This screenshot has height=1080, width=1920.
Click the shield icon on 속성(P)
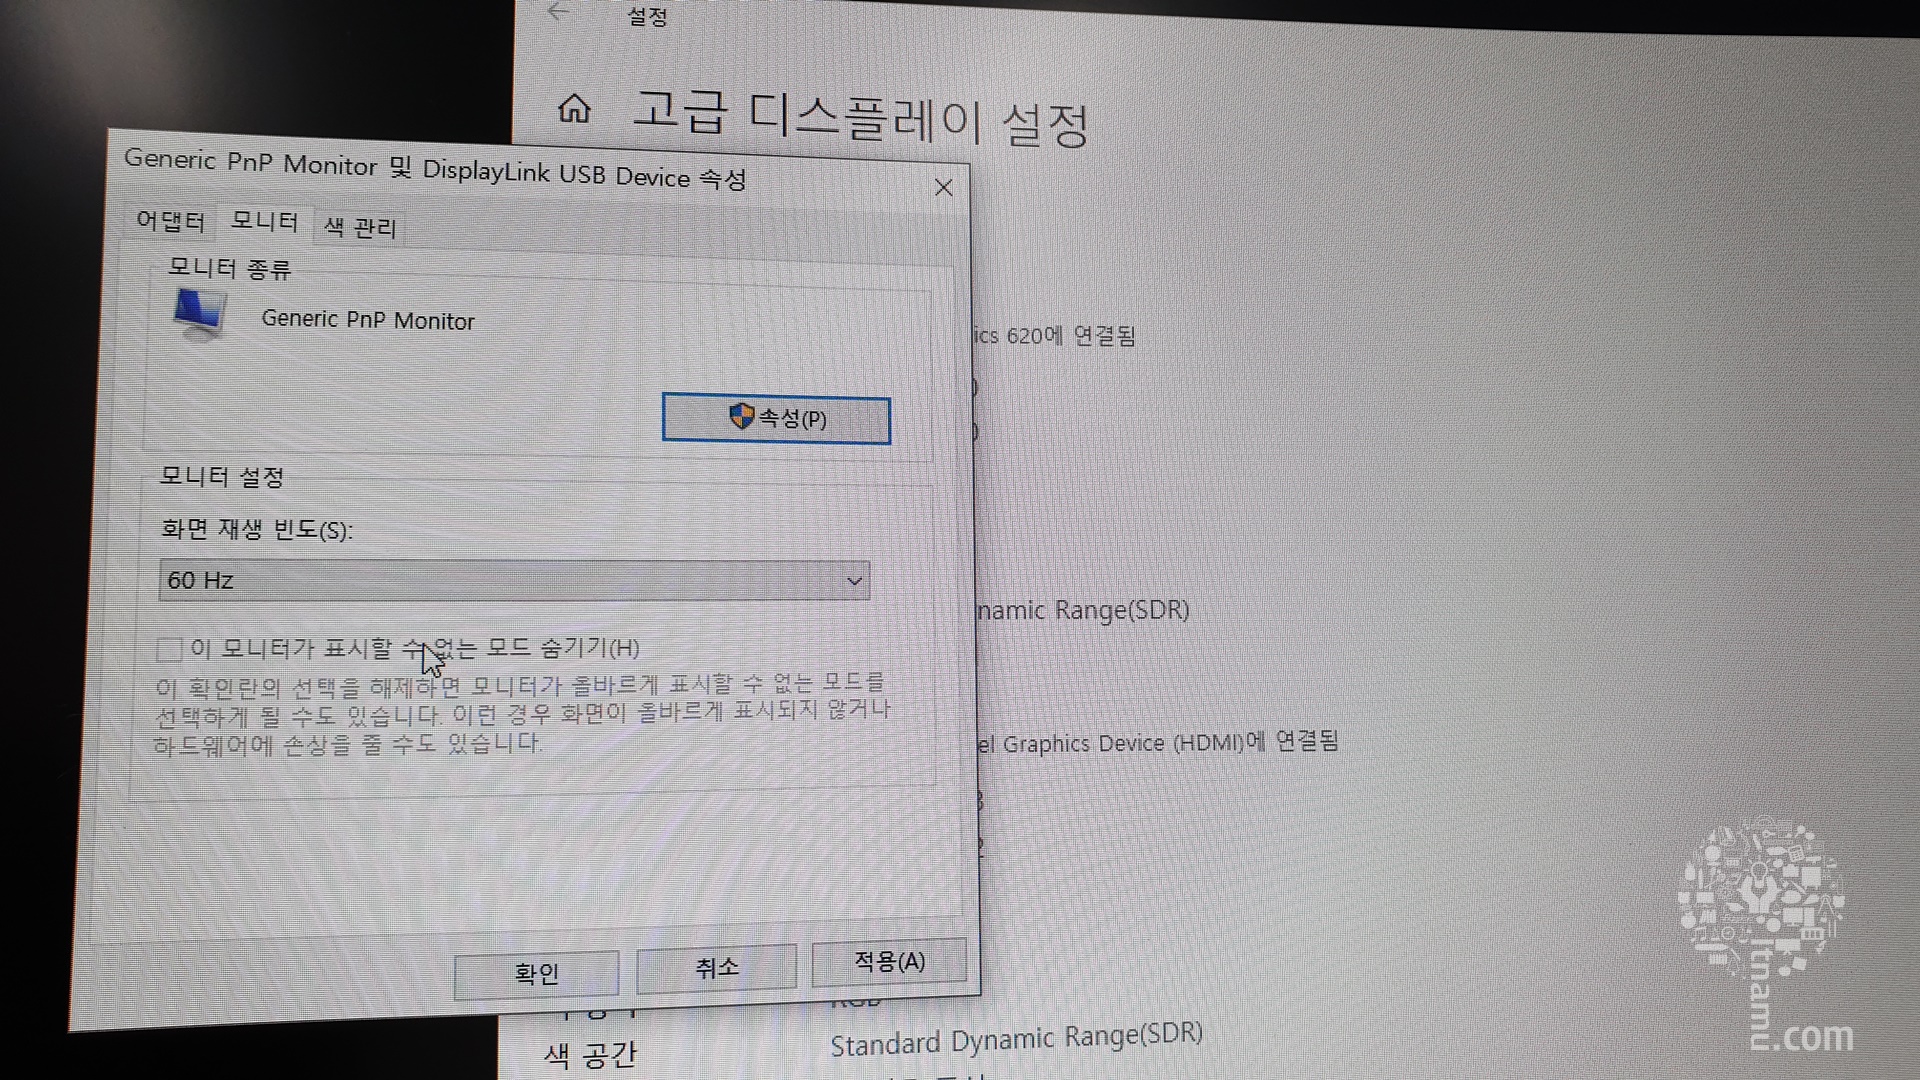741,416
